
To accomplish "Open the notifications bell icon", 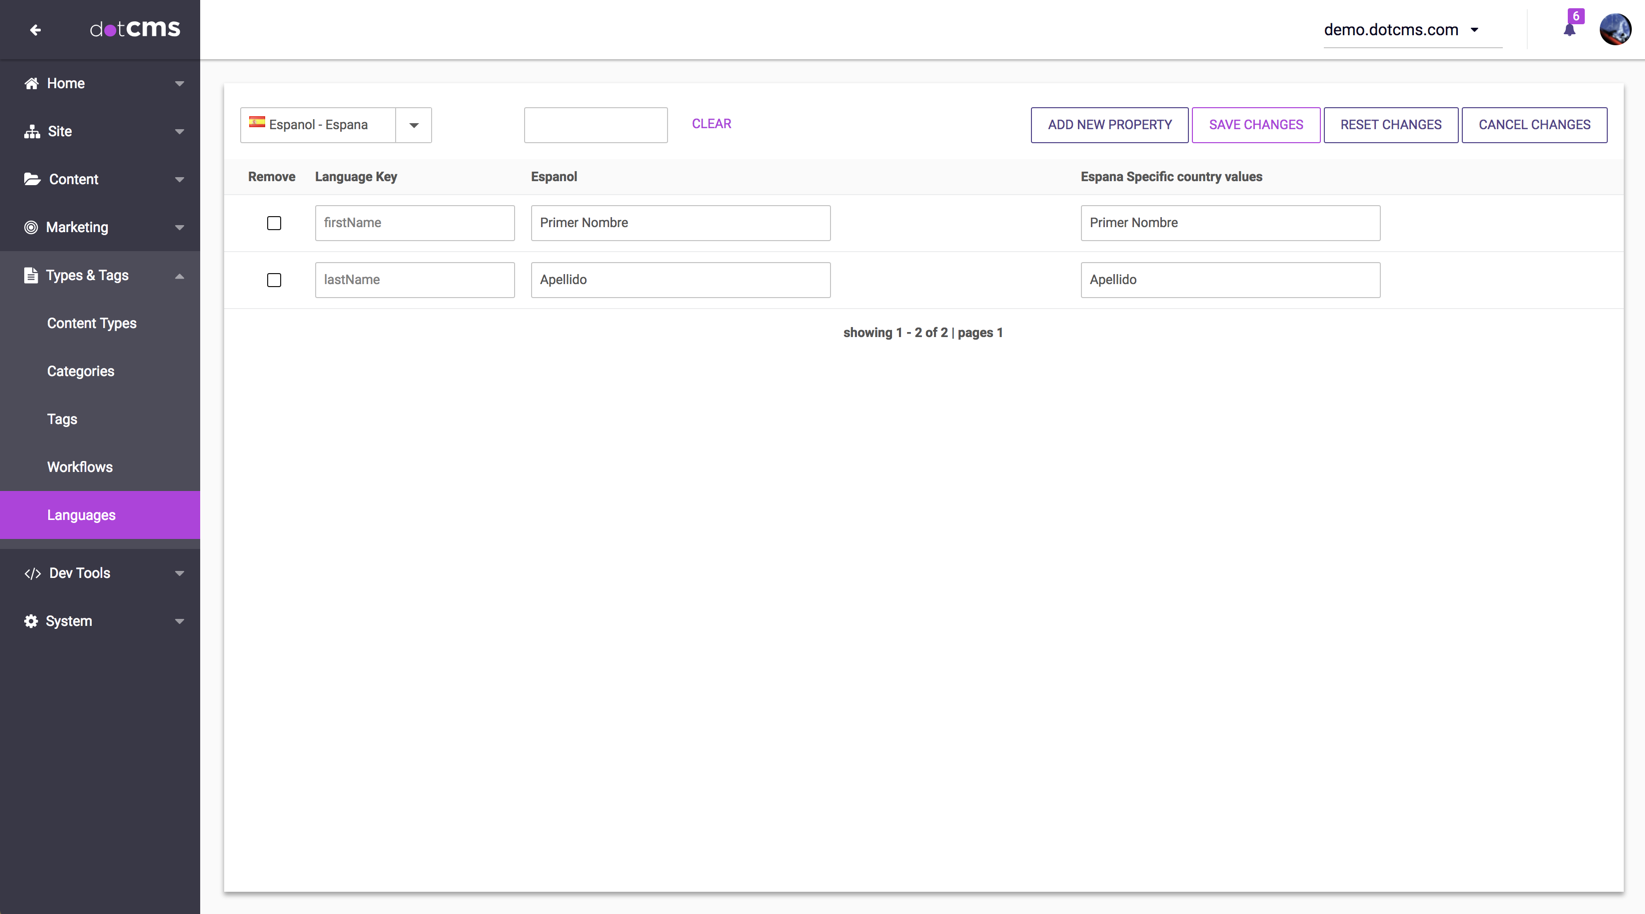I will point(1569,29).
